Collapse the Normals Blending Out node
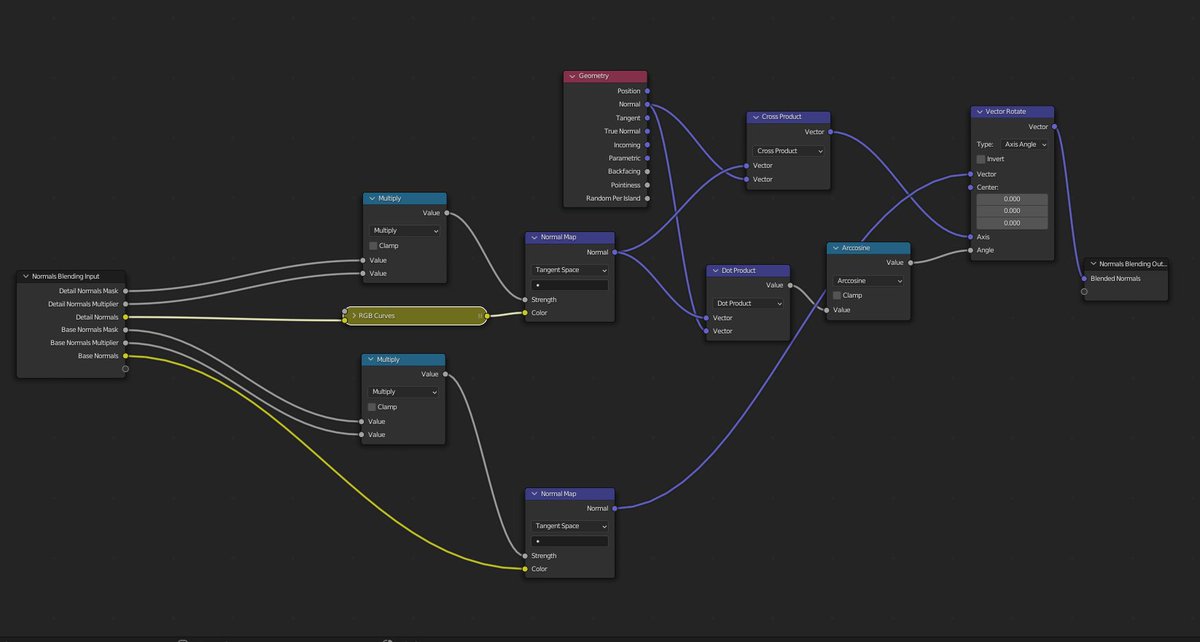The width and height of the screenshot is (1200, 642). 1093,264
